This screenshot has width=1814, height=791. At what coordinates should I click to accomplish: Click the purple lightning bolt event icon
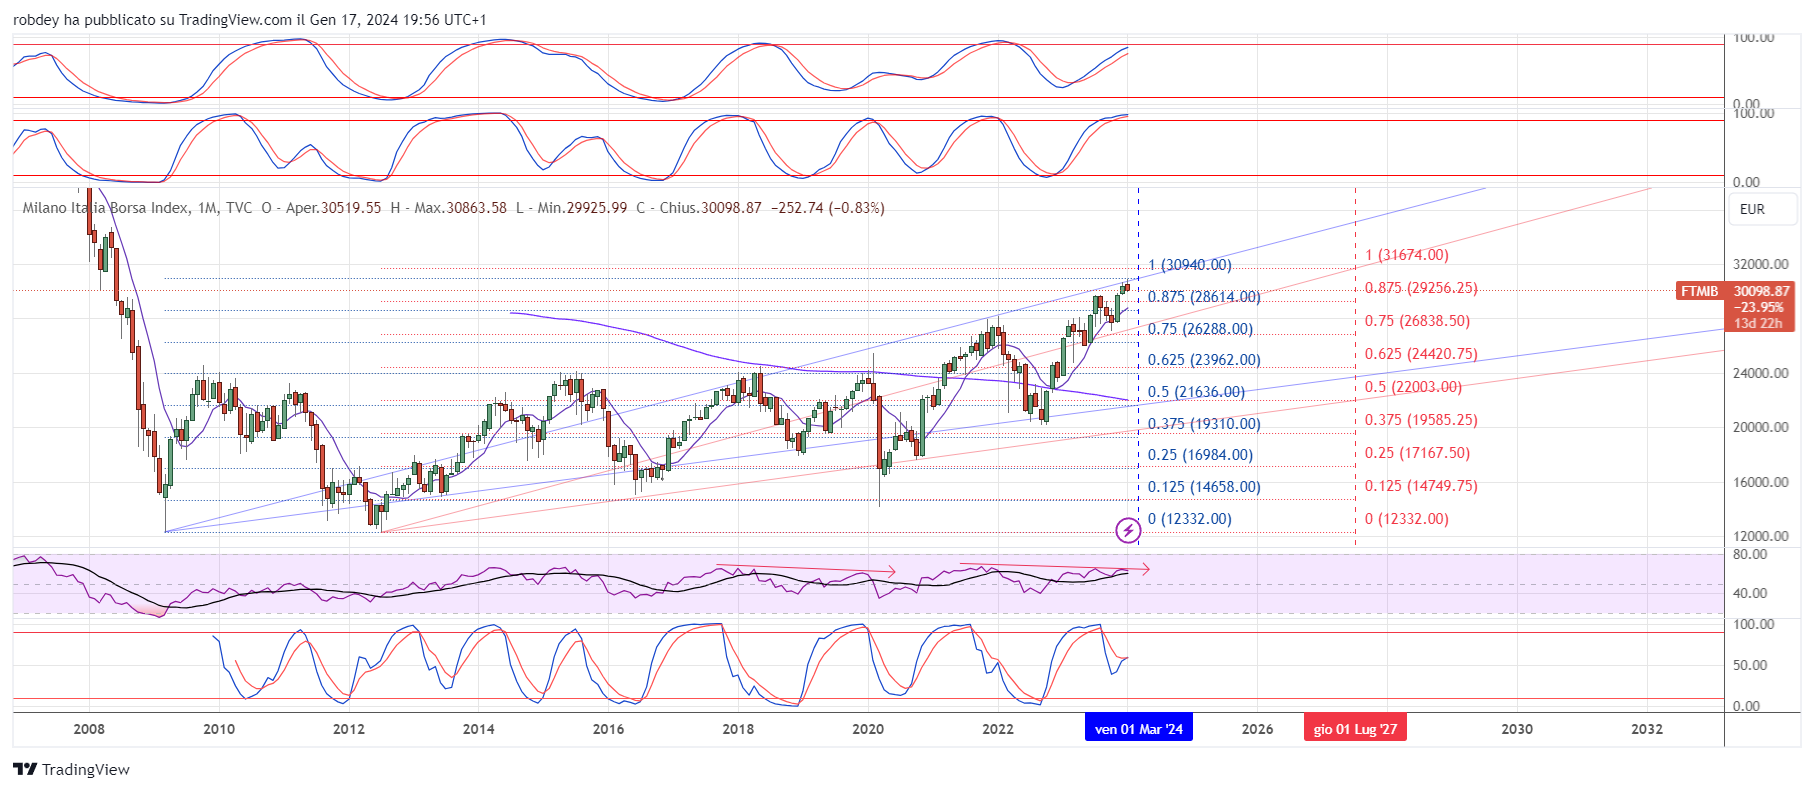pos(1128,530)
